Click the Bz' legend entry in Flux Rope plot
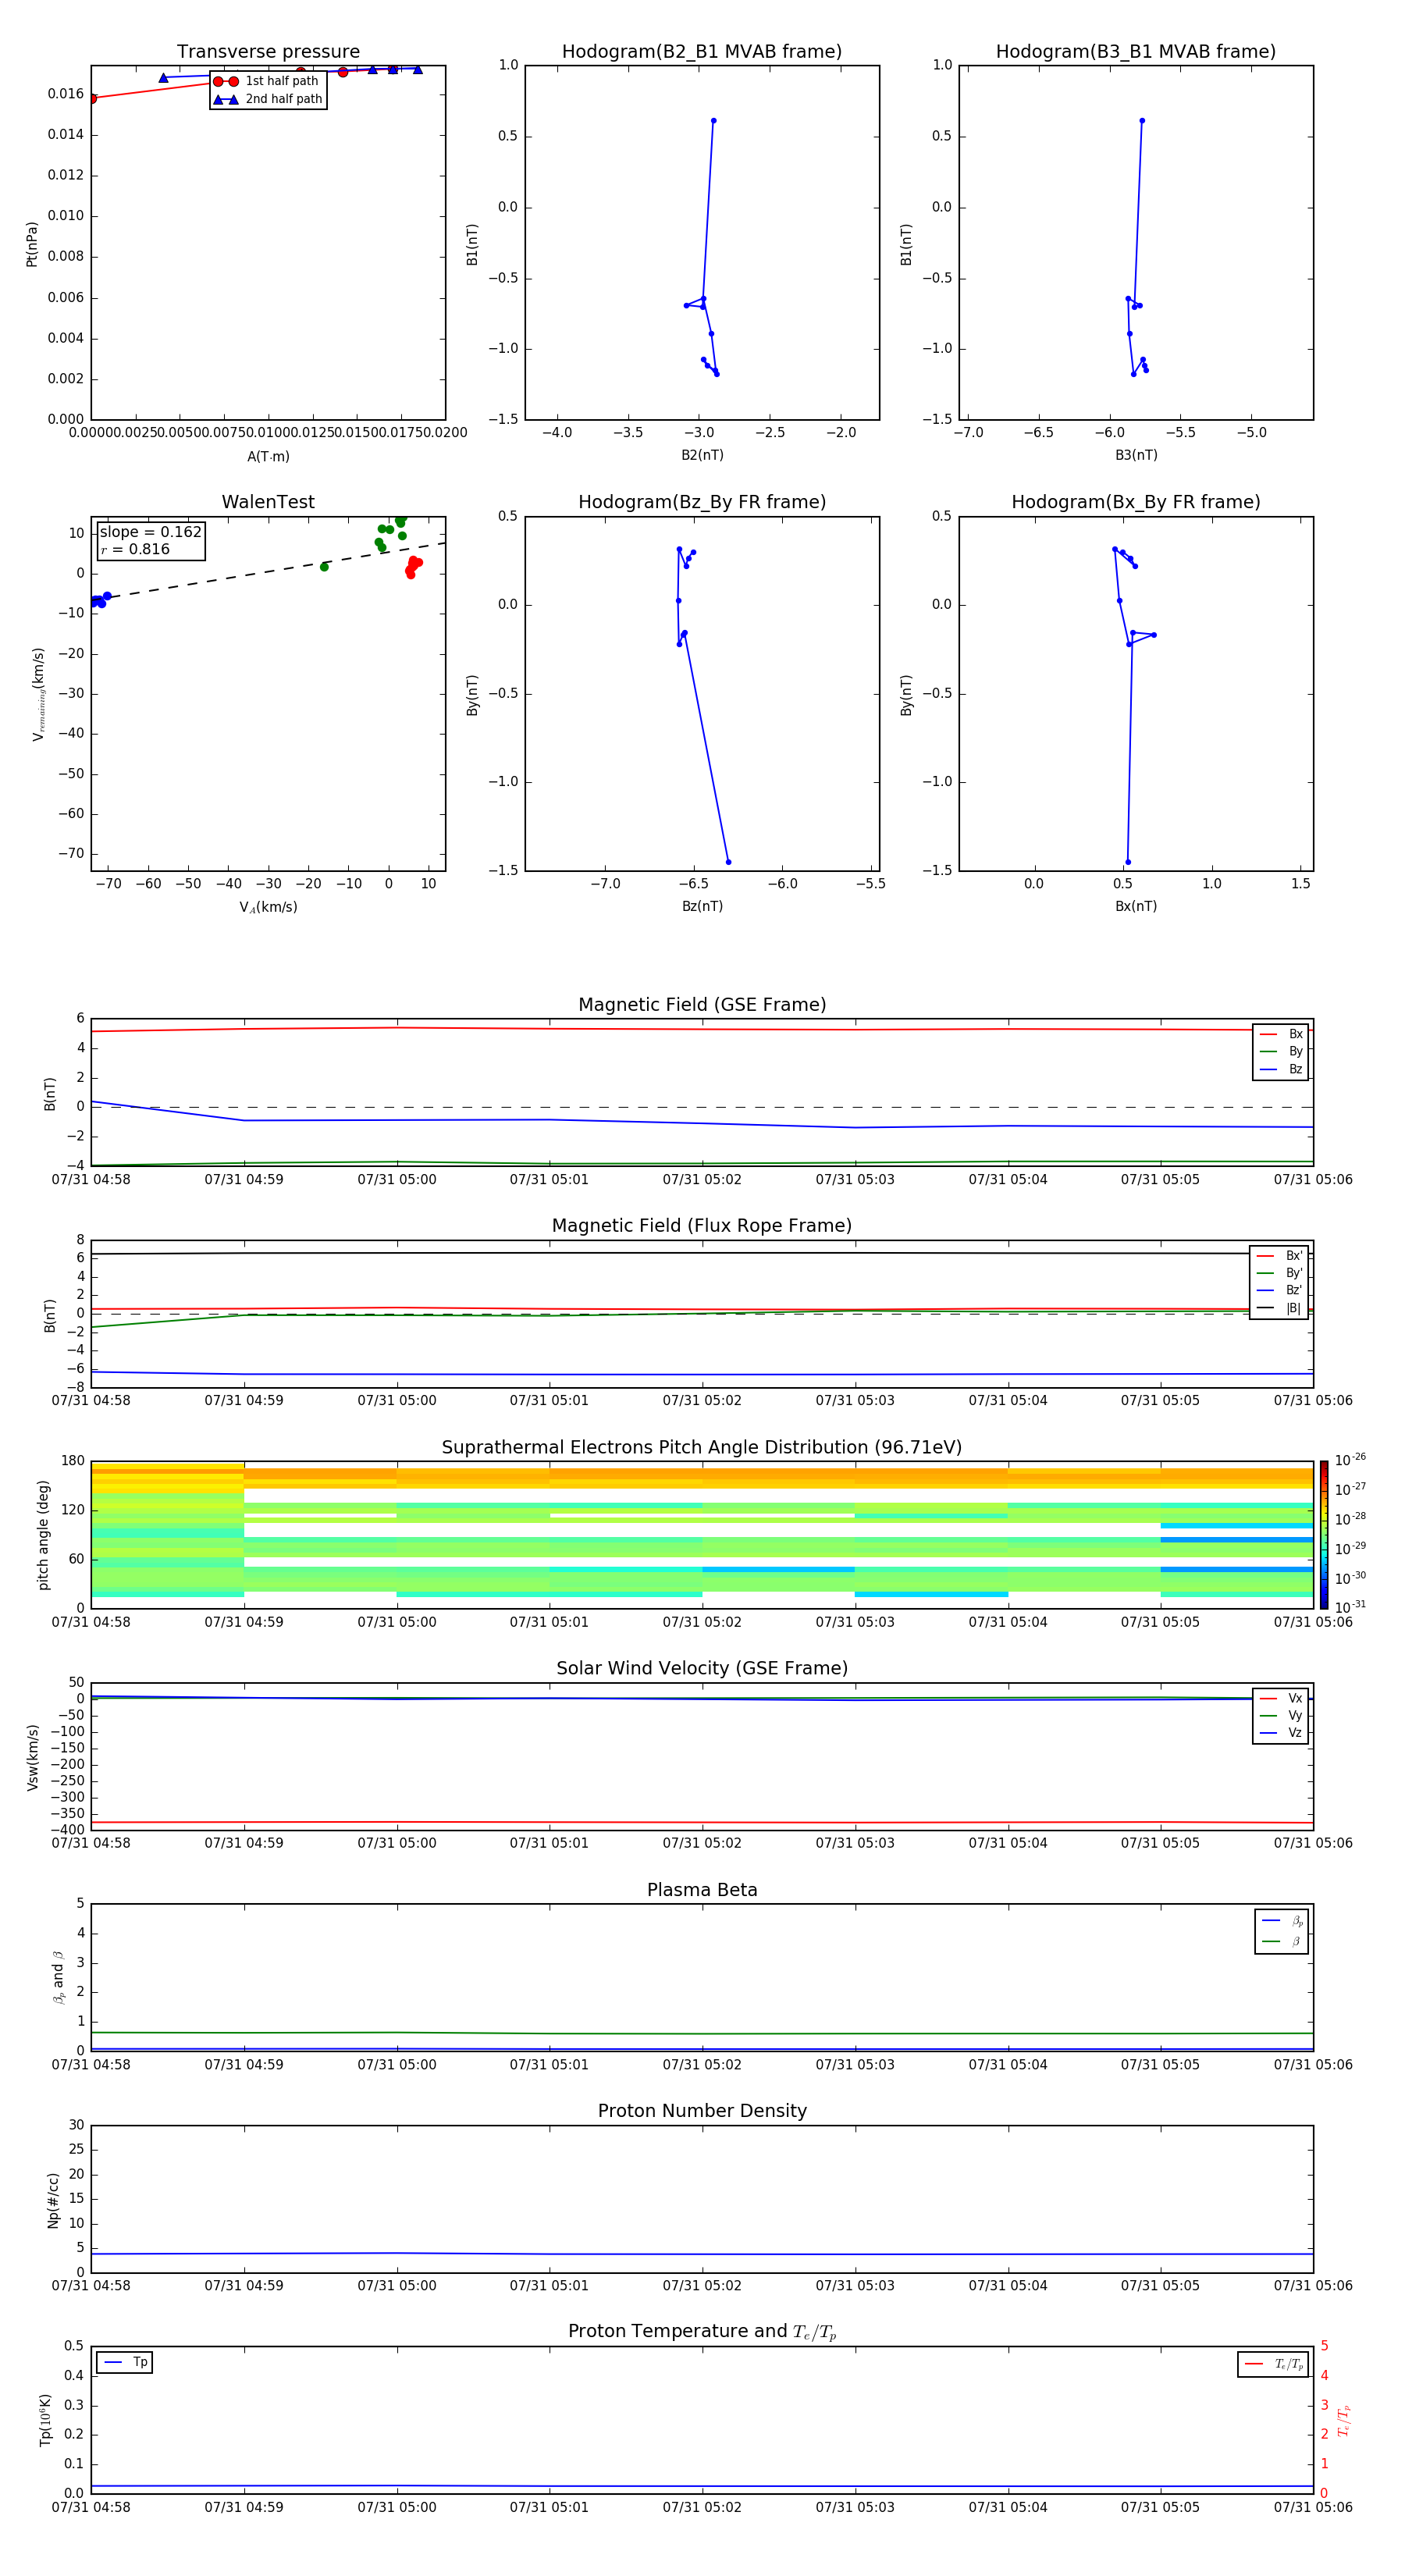Screen dimensions: 1405x2576 coord(1279,1290)
